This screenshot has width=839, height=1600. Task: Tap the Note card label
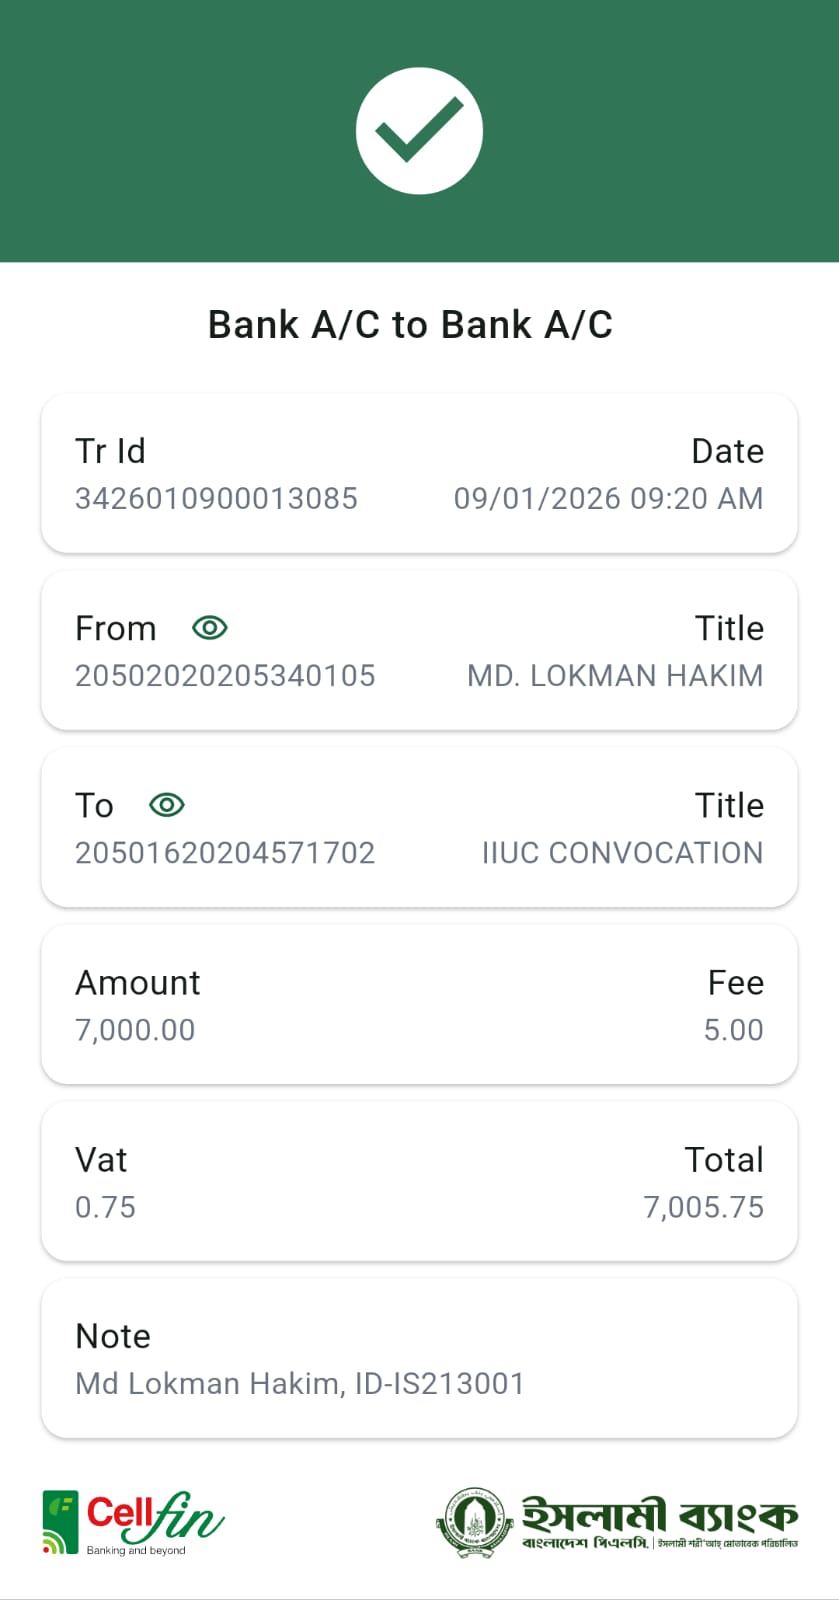pos(113,1337)
